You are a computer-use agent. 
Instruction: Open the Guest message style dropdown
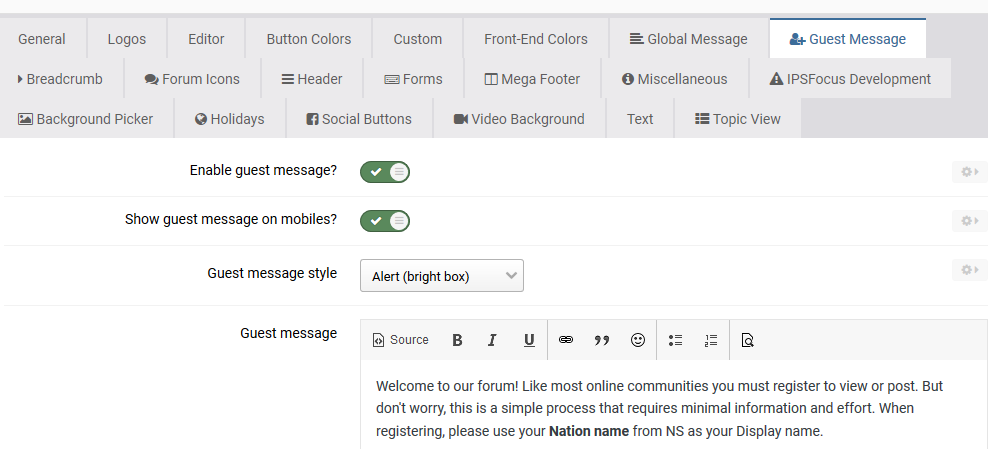pos(442,276)
